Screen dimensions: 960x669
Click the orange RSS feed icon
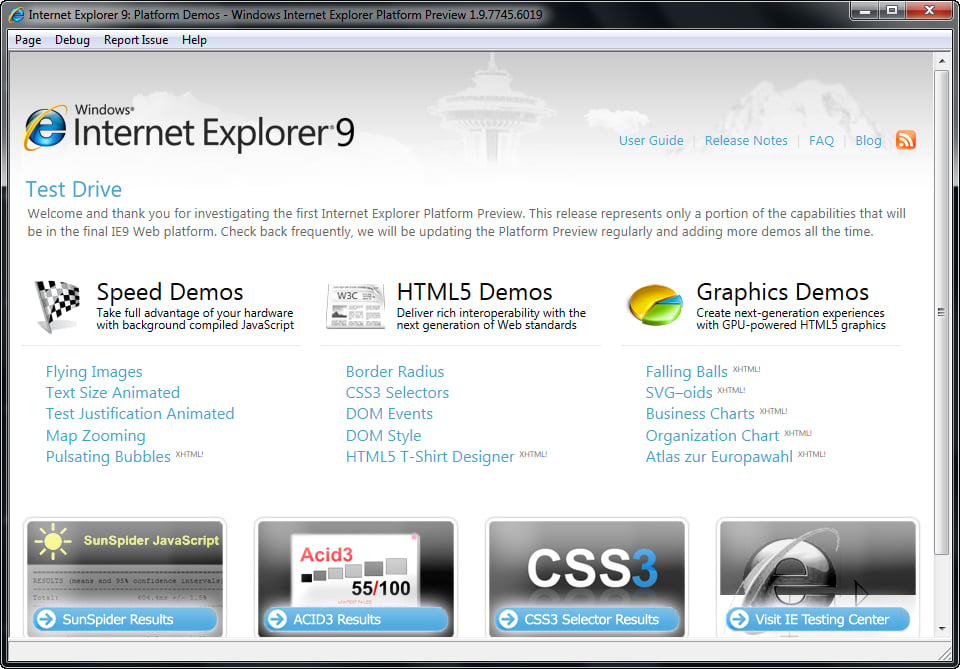906,140
